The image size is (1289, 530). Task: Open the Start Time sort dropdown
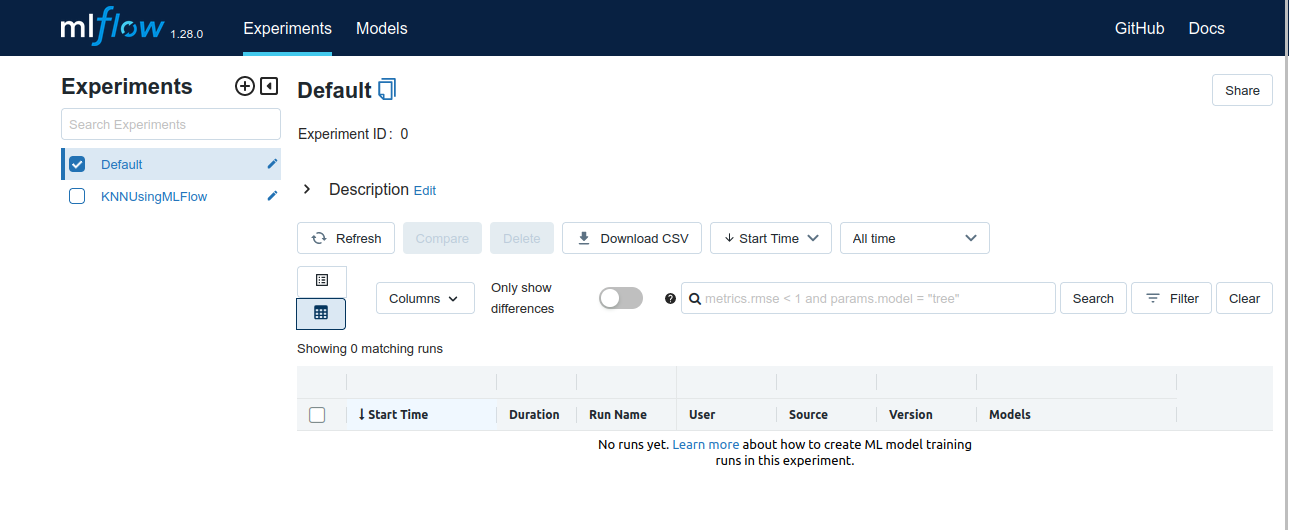[x=771, y=238]
